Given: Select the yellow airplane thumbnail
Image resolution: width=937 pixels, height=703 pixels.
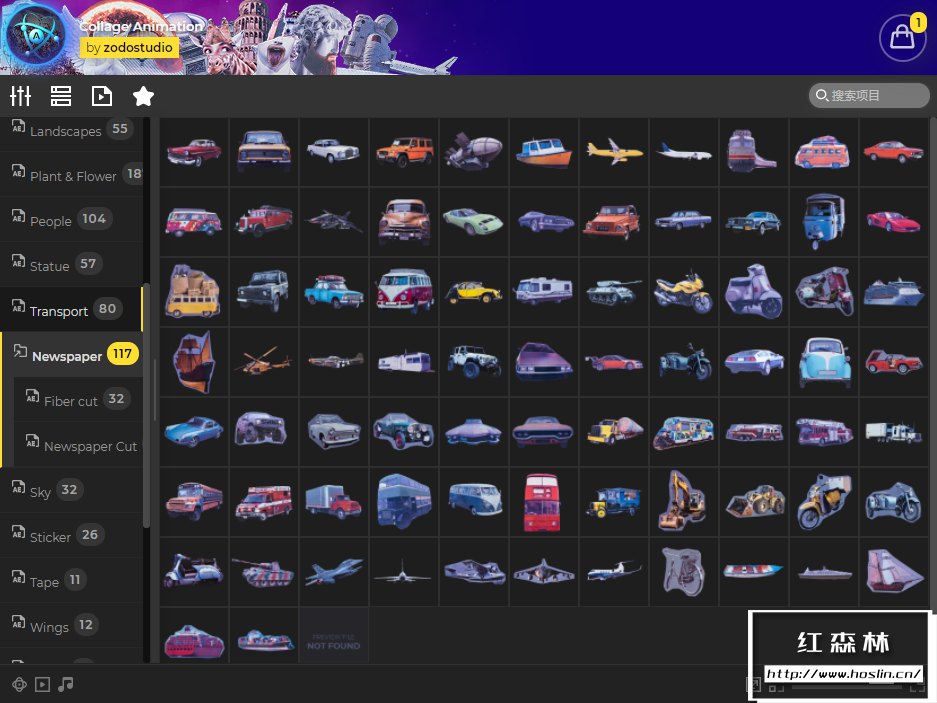Looking at the screenshot, I should tap(614, 152).
